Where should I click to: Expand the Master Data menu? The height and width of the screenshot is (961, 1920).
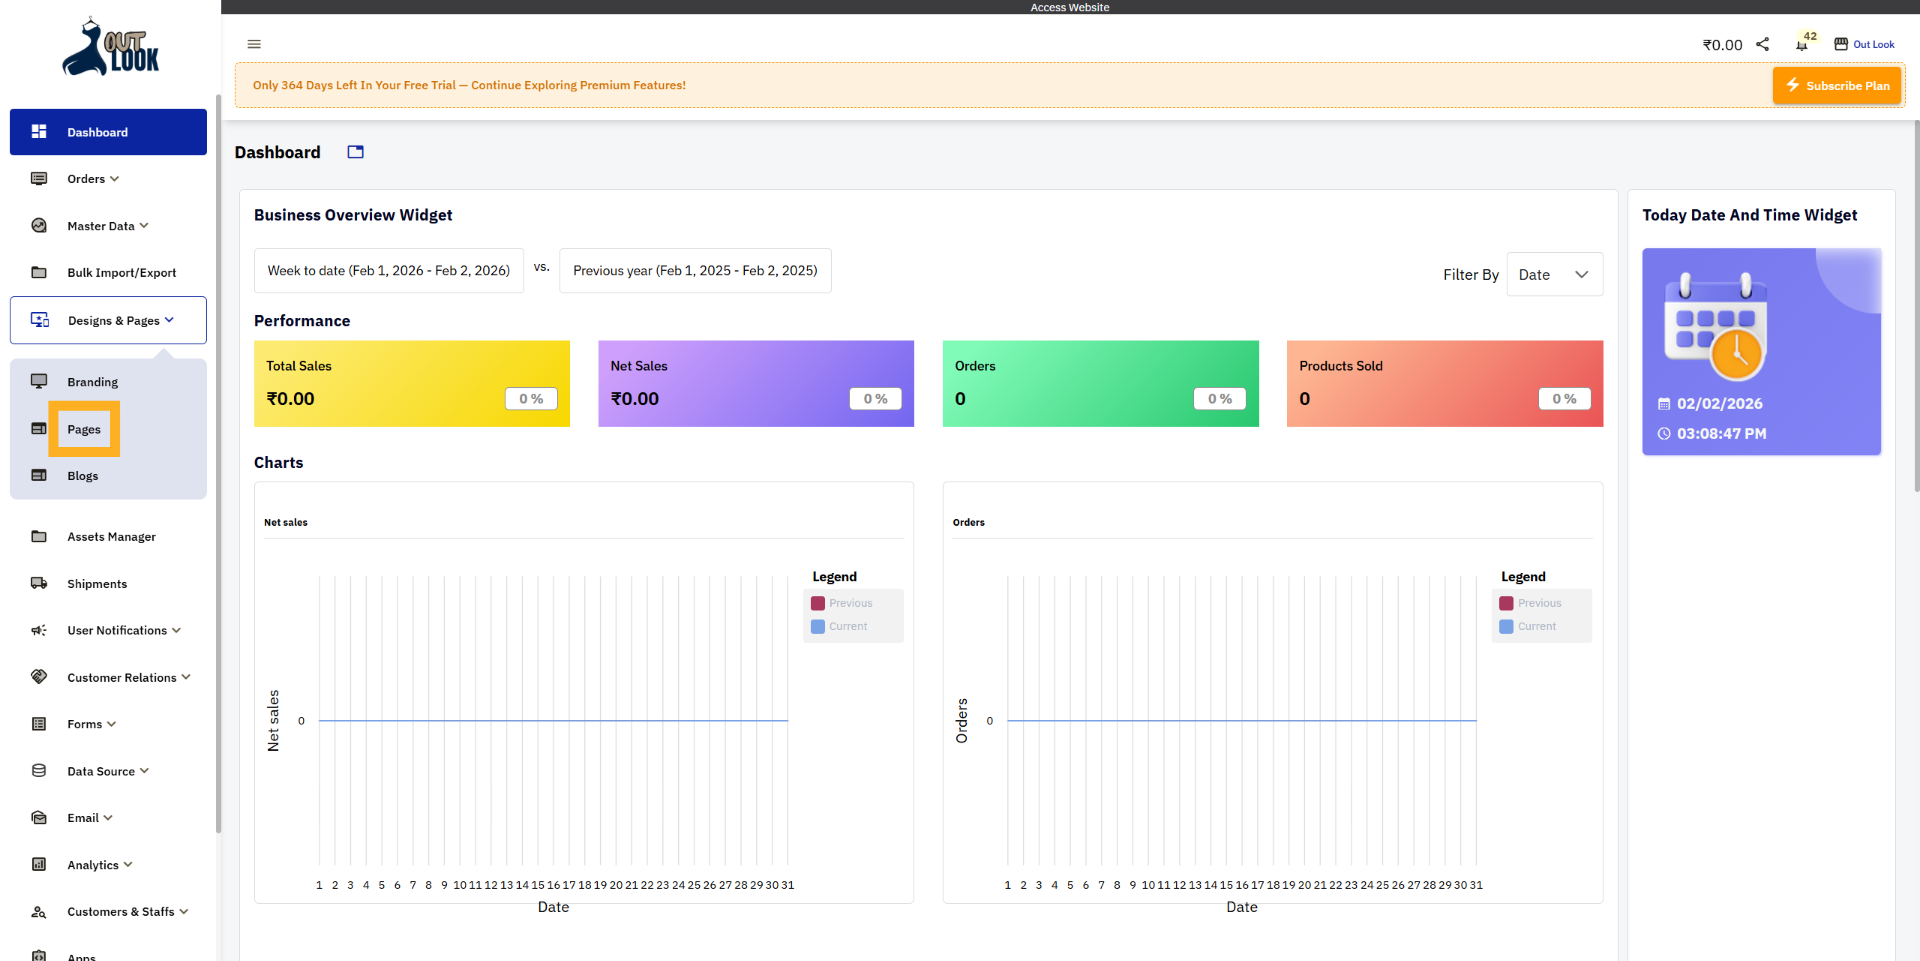pos(107,226)
